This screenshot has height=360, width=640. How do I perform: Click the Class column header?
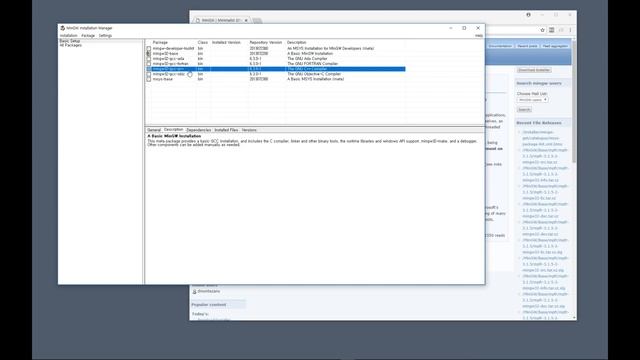click(203, 42)
